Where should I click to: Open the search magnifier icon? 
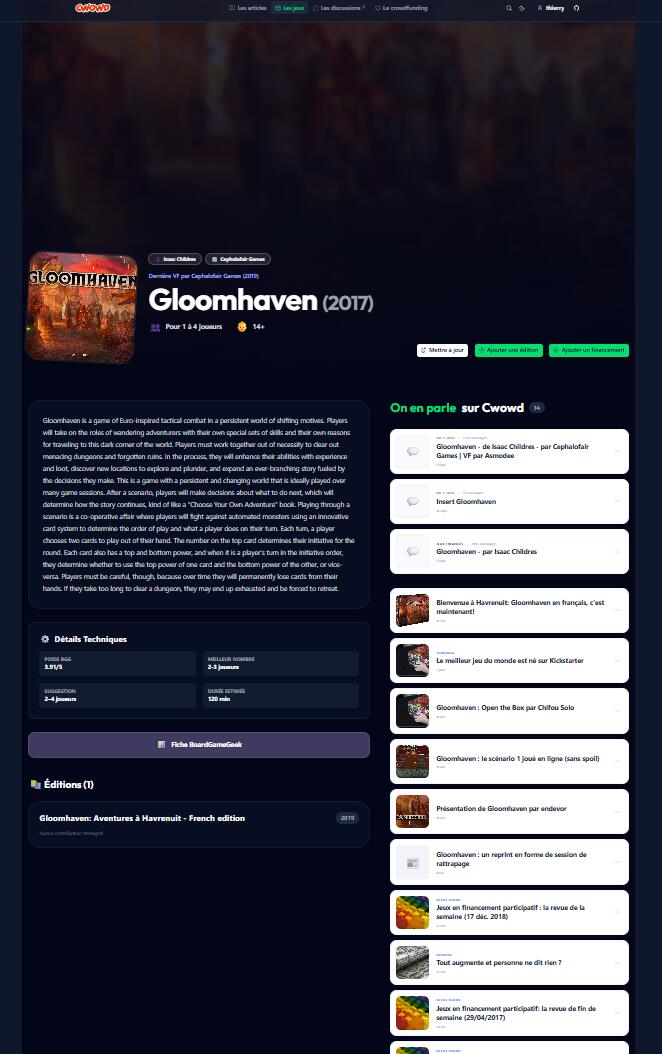(509, 8)
